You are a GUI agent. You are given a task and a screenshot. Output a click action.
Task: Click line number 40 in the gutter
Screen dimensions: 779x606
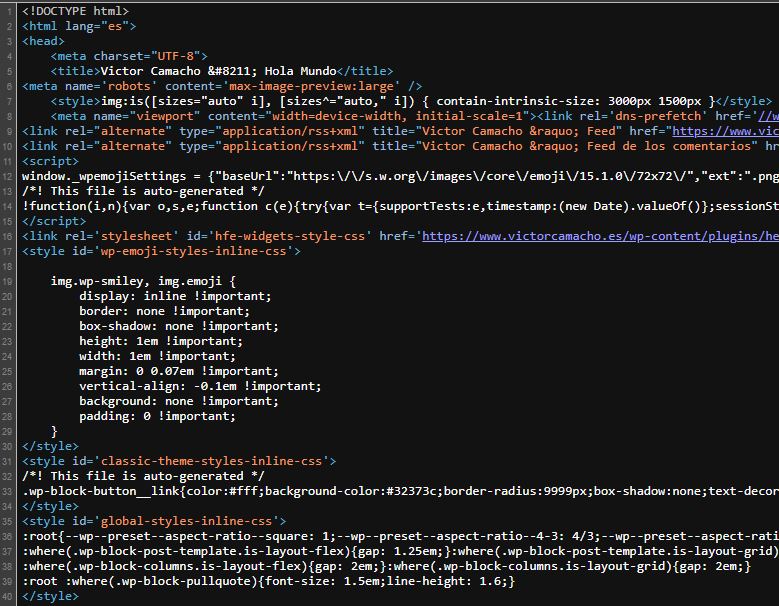[x=7, y=596]
